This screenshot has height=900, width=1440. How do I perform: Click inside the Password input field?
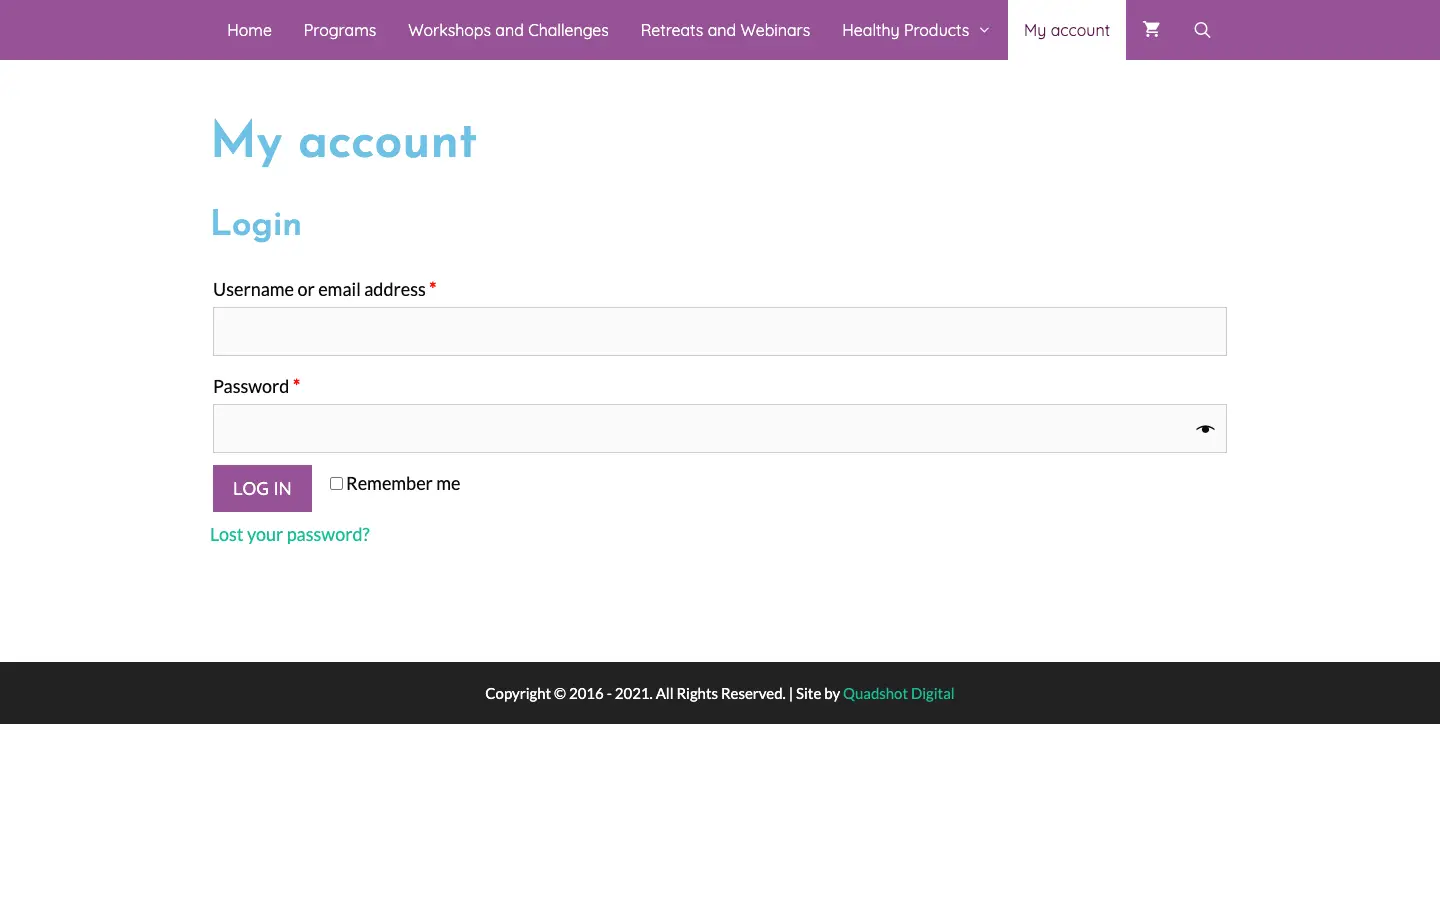click(x=700, y=429)
